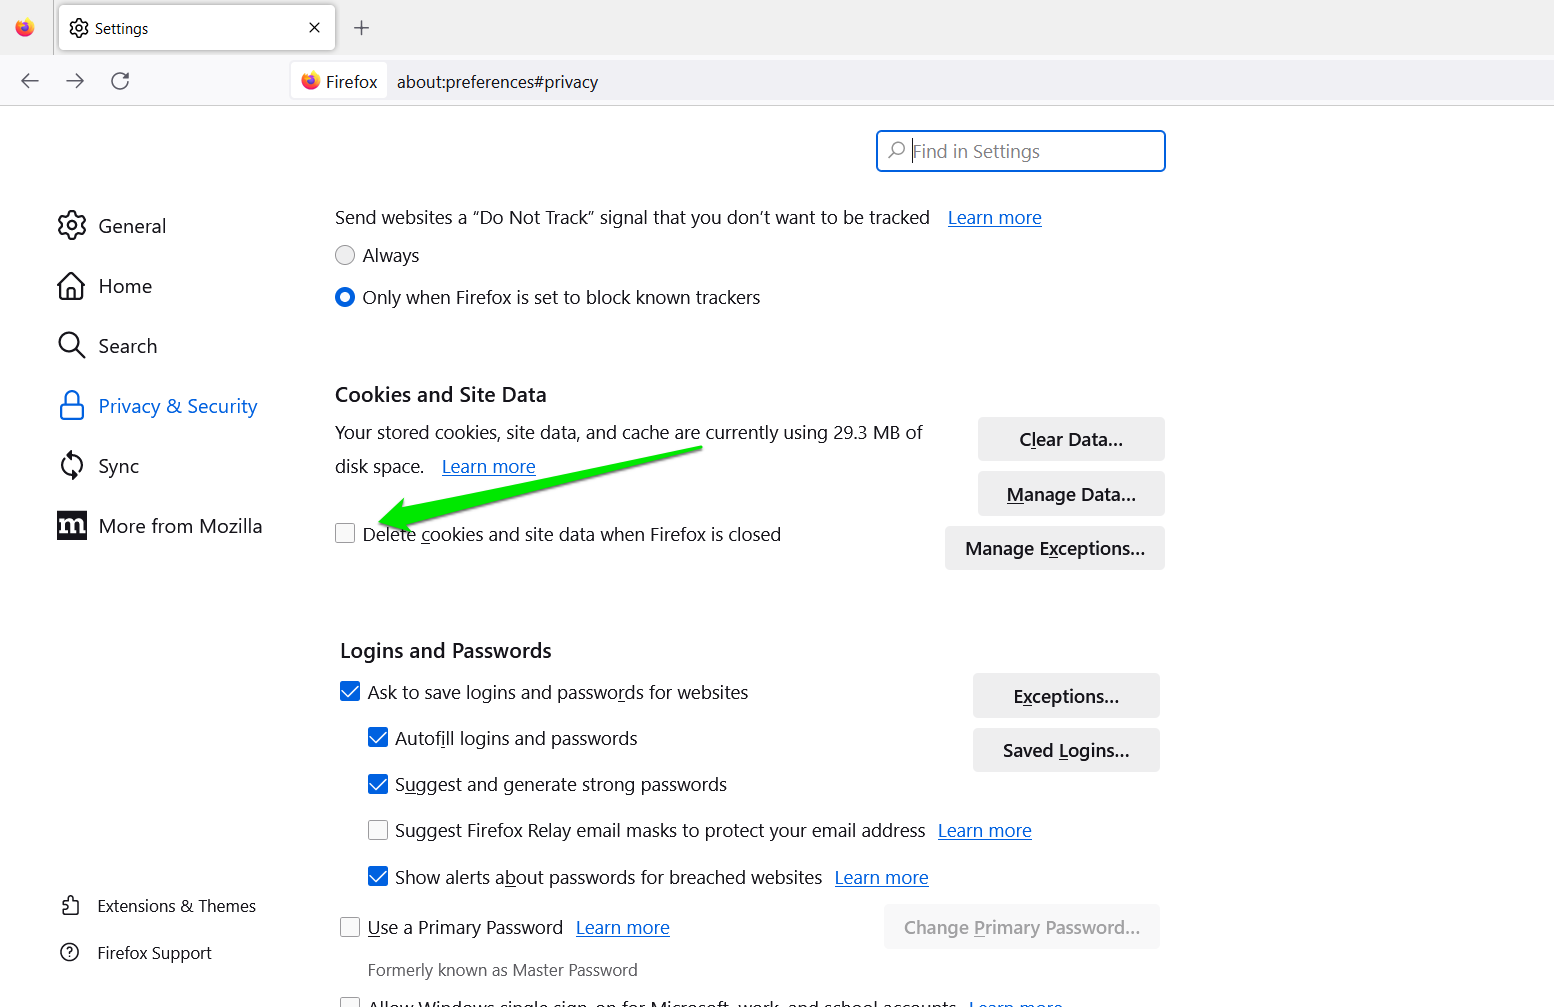Click the Firefox logo in the title bar

(25, 28)
